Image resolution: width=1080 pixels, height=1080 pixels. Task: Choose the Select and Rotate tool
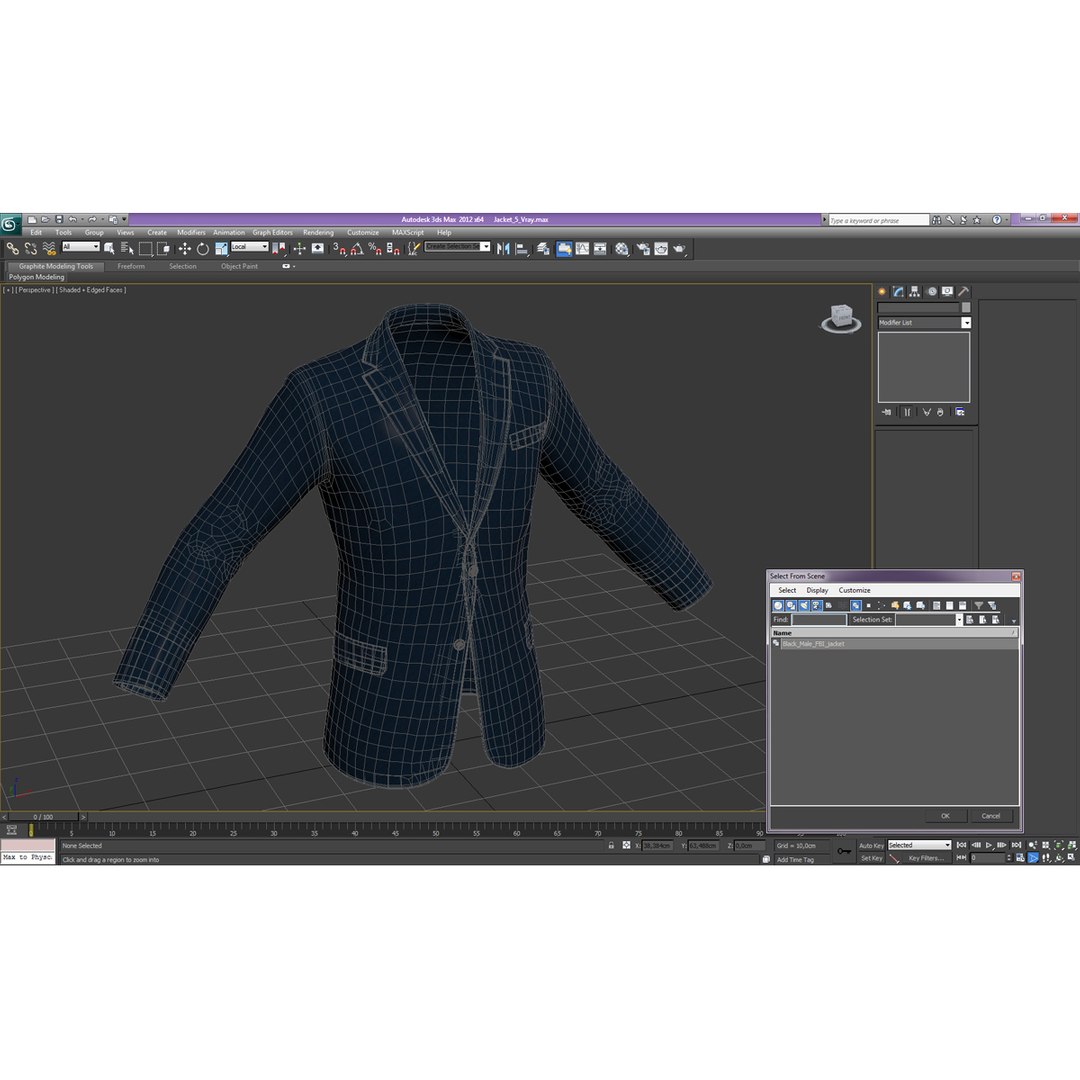pos(202,249)
